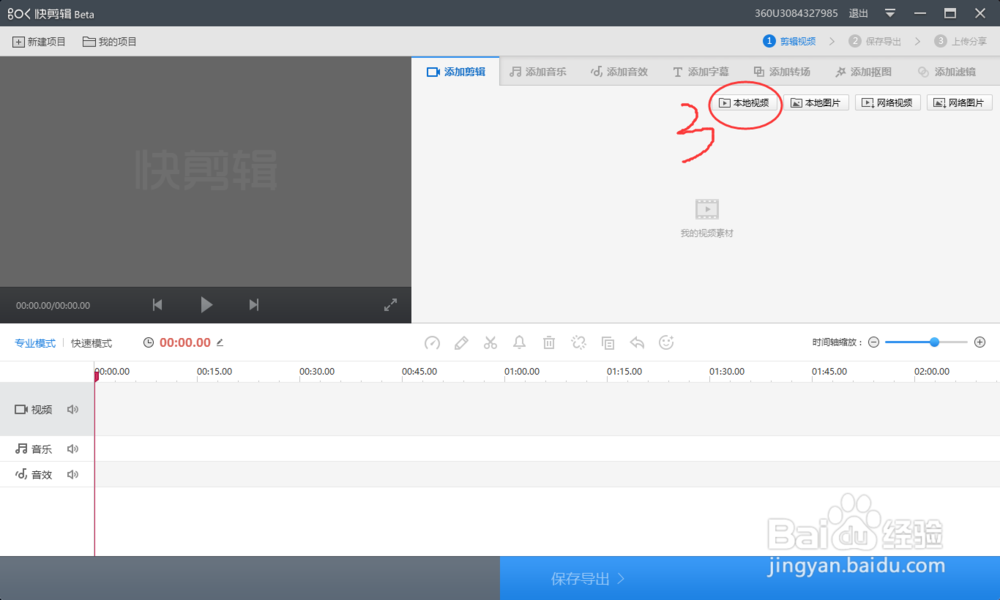Click the bell icon in timeline toolbar
Image resolution: width=1000 pixels, height=600 pixels.
point(519,343)
